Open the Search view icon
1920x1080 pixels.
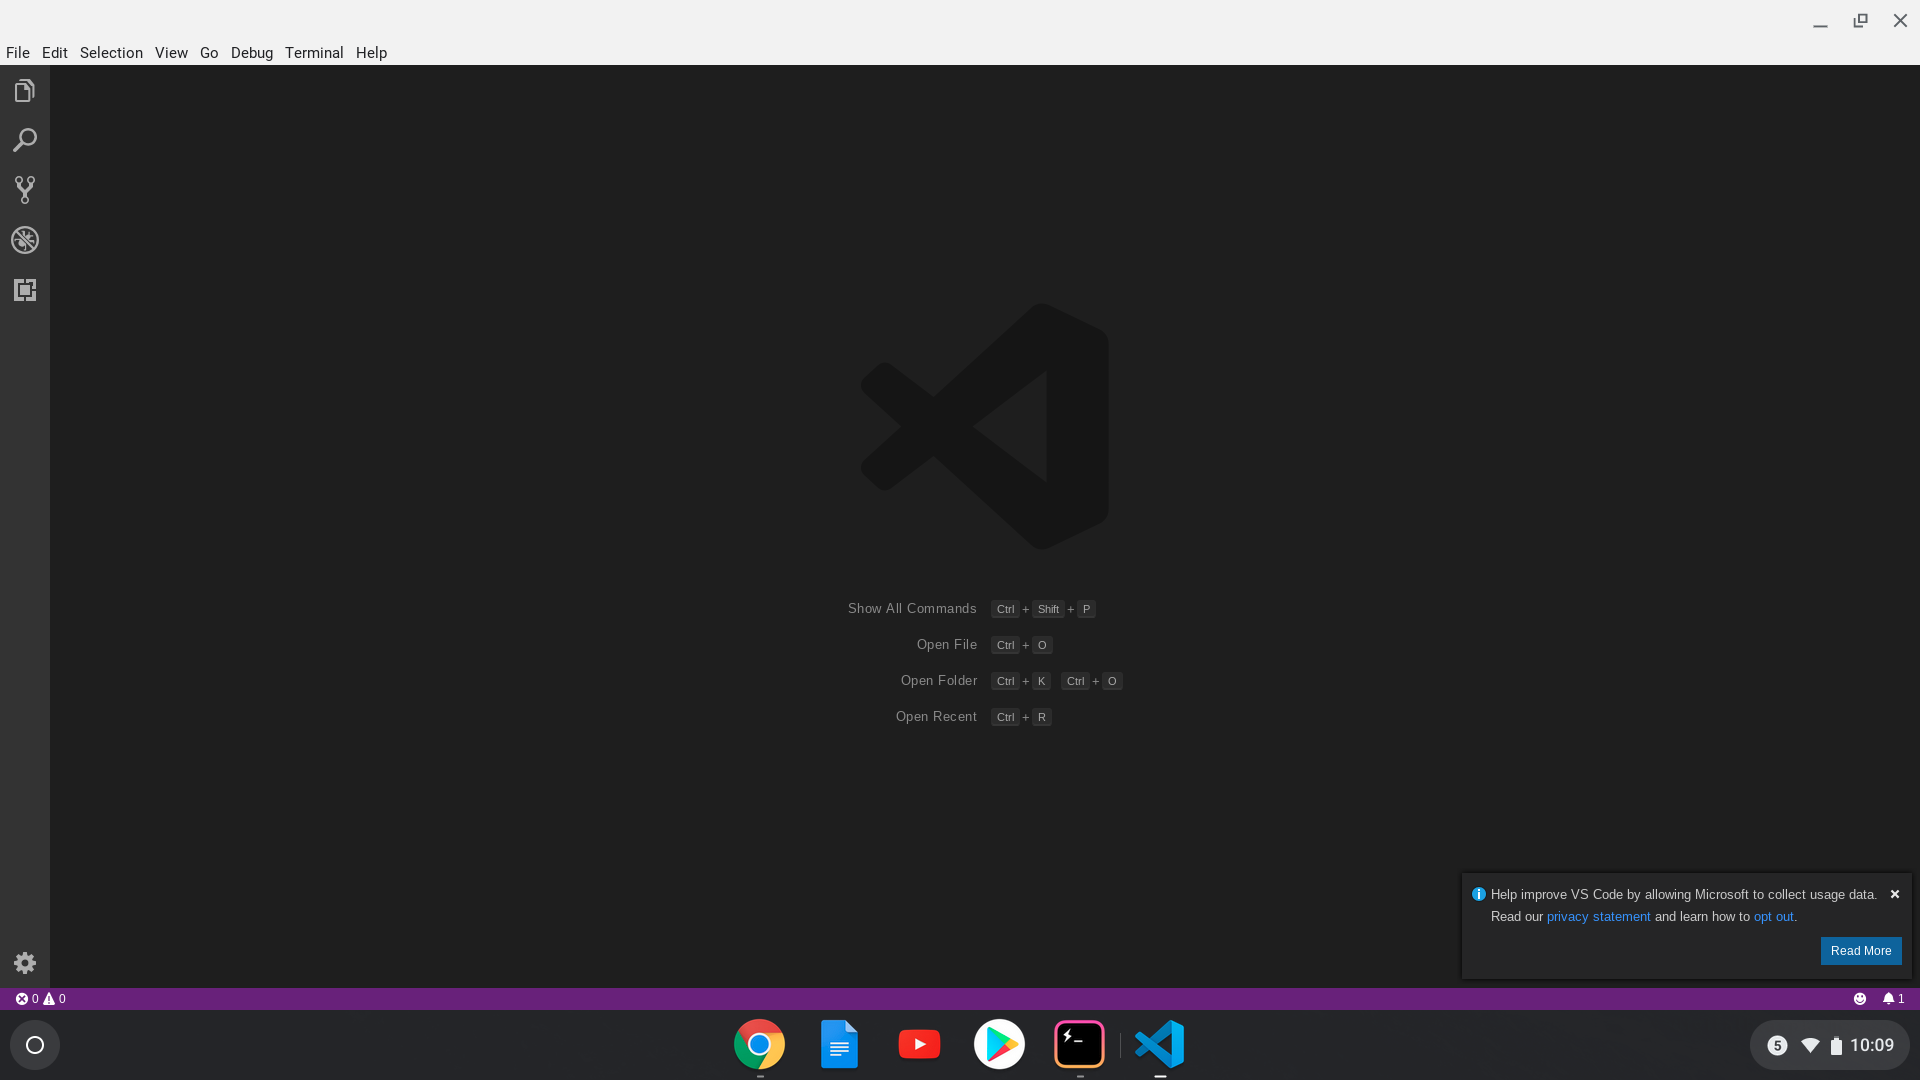click(x=25, y=140)
